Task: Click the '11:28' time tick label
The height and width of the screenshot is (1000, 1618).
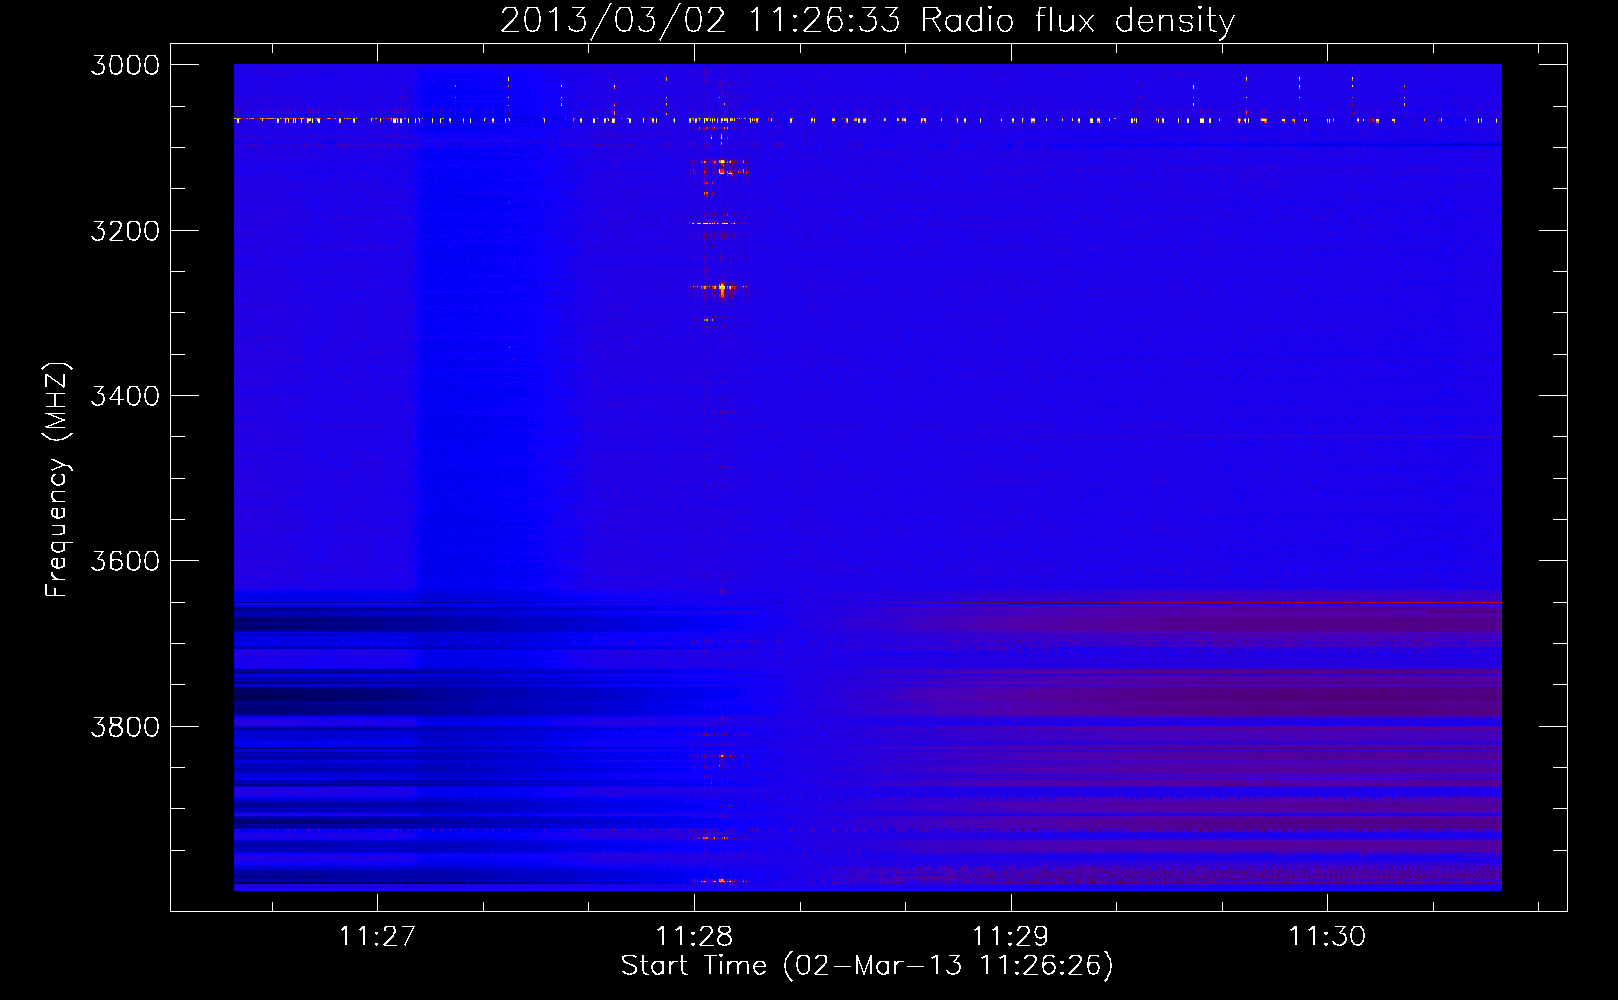Action: pyautogui.click(x=694, y=936)
